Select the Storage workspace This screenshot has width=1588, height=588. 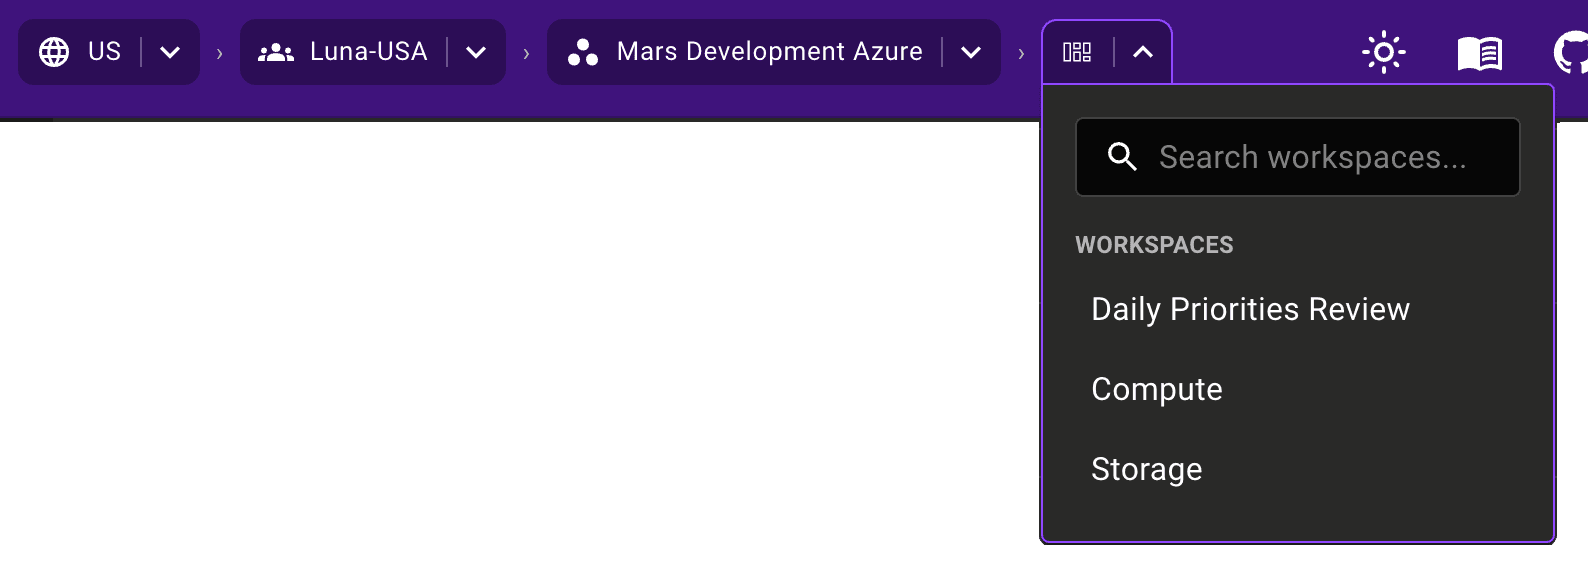pos(1147,470)
